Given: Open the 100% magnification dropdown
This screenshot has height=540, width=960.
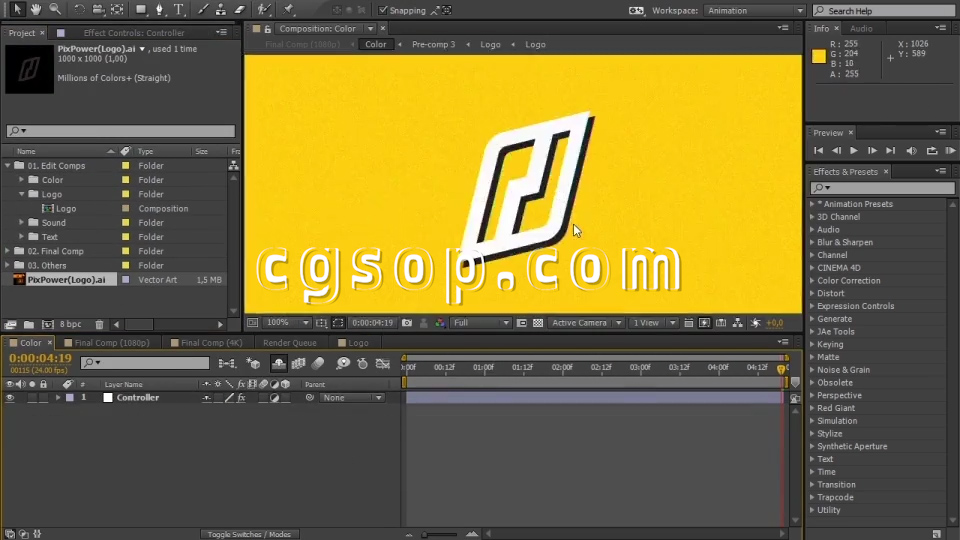Looking at the screenshot, I should (x=287, y=323).
